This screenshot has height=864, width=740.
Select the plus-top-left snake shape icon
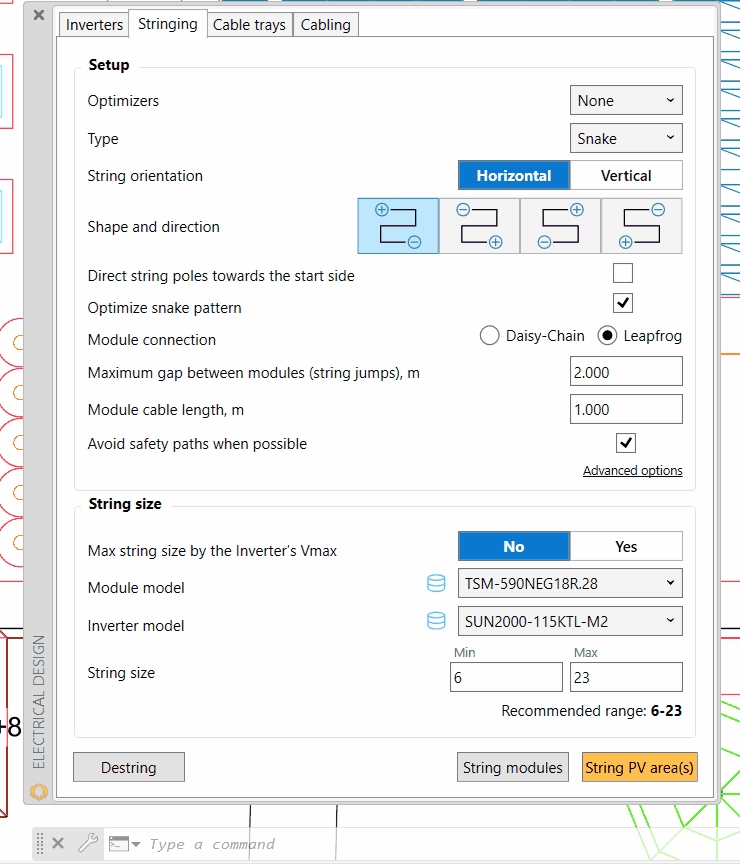398,226
